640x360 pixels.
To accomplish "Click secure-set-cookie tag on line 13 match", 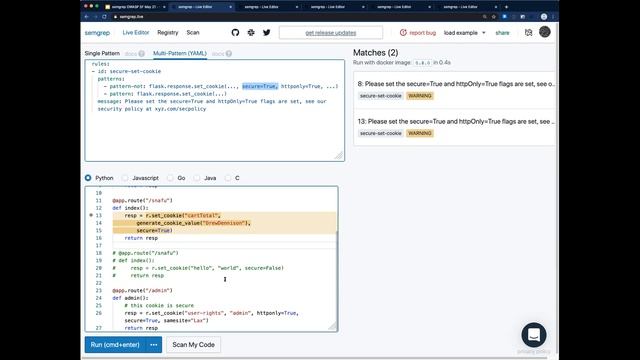I will 381,133.
